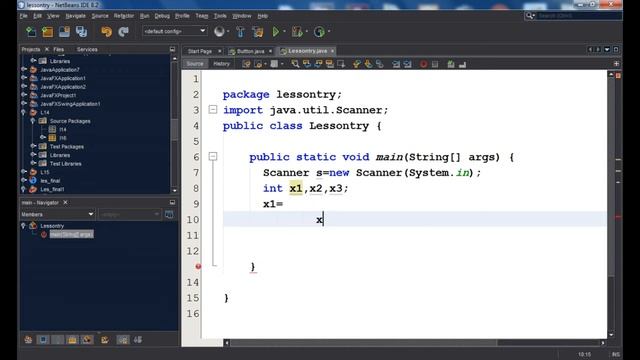This screenshot has width=640, height=360.
Task: Click the New Project toolbar icon
Action: [x=47, y=31]
